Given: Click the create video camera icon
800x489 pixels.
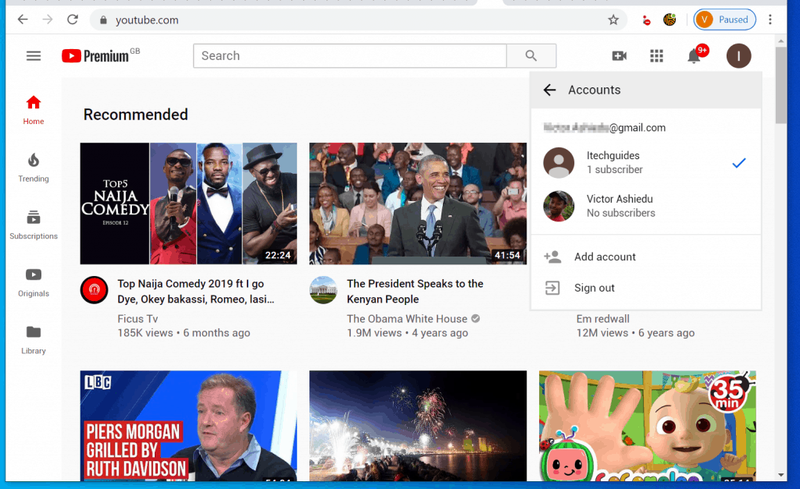Looking at the screenshot, I should [619, 56].
